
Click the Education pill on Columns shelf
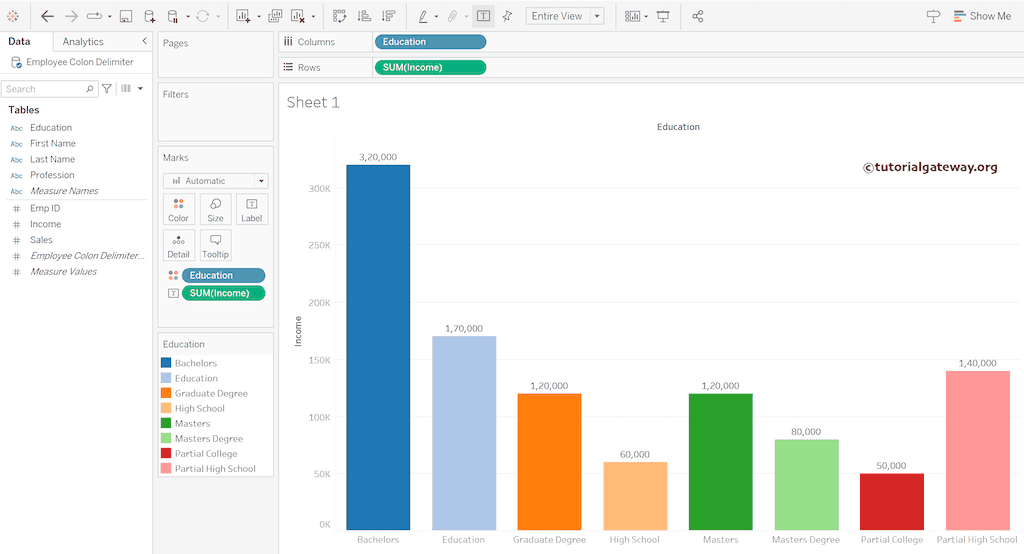430,42
